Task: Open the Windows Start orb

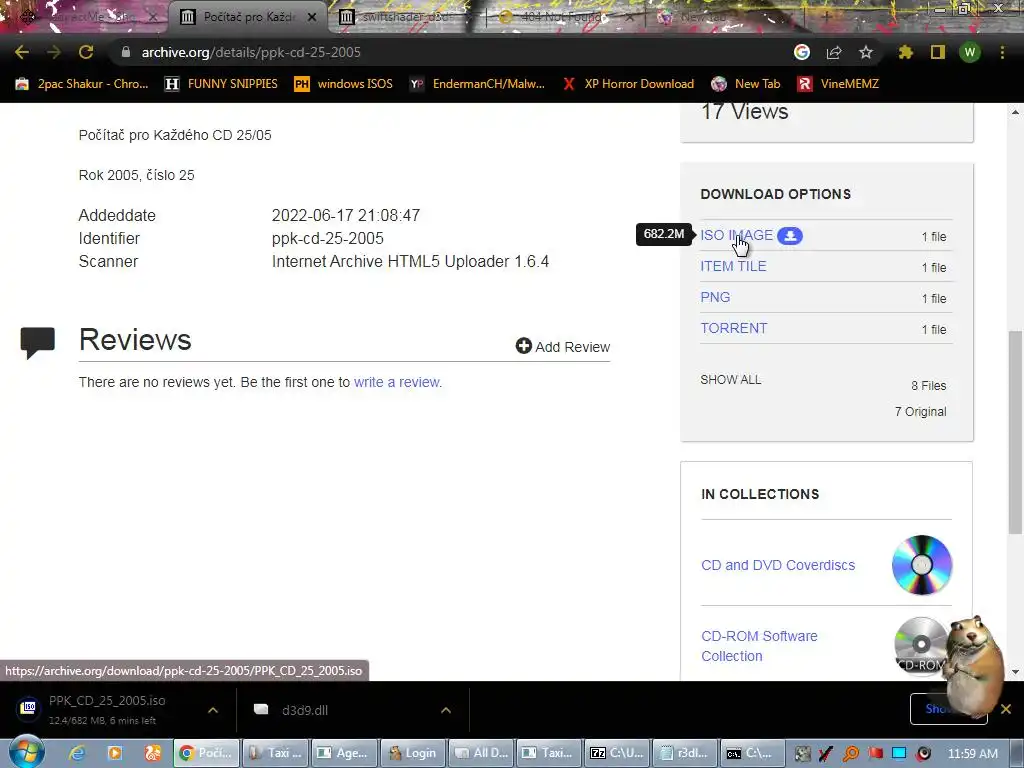Action: [27, 752]
